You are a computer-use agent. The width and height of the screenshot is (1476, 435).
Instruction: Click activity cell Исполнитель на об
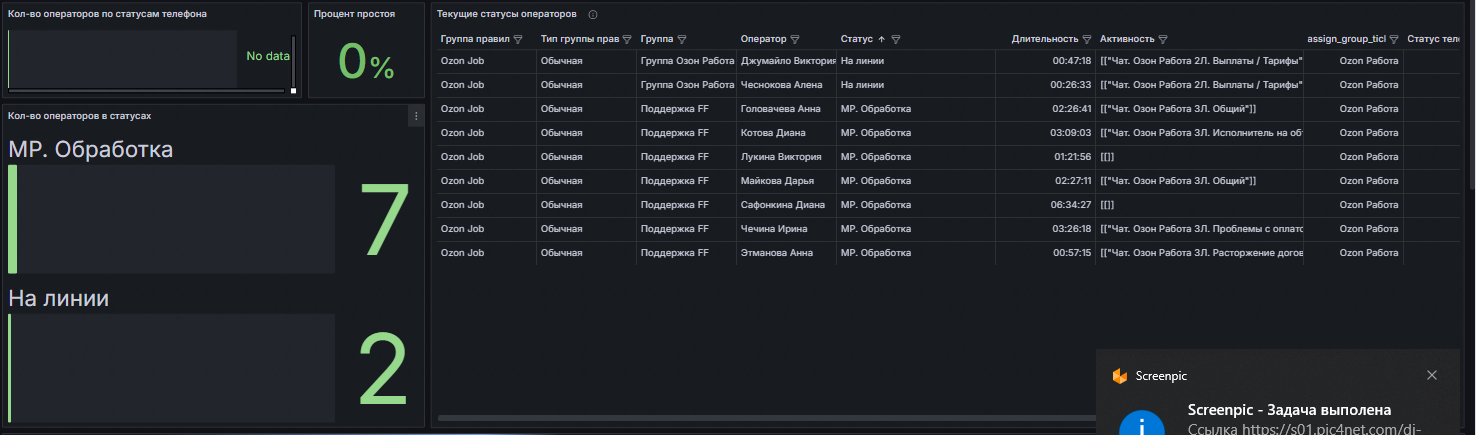point(1201,133)
